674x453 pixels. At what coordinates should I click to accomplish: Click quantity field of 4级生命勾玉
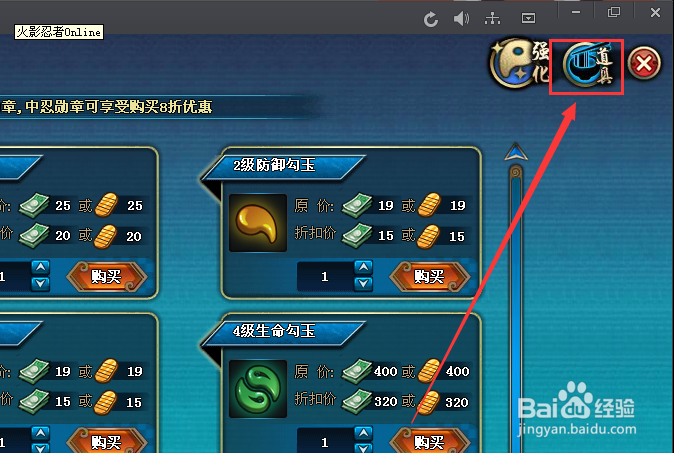coord(325,441)
